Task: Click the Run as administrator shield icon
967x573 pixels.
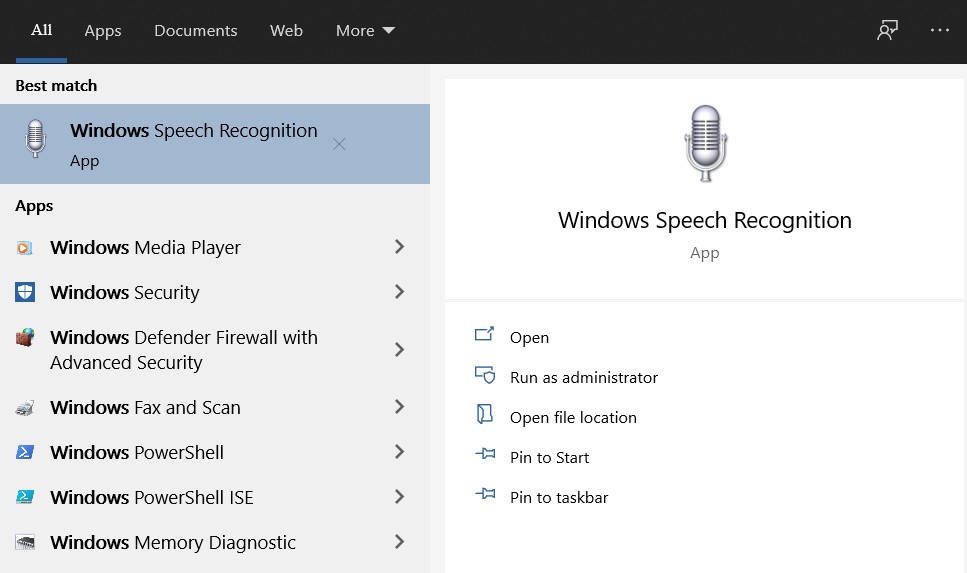Action: [485, 375]
